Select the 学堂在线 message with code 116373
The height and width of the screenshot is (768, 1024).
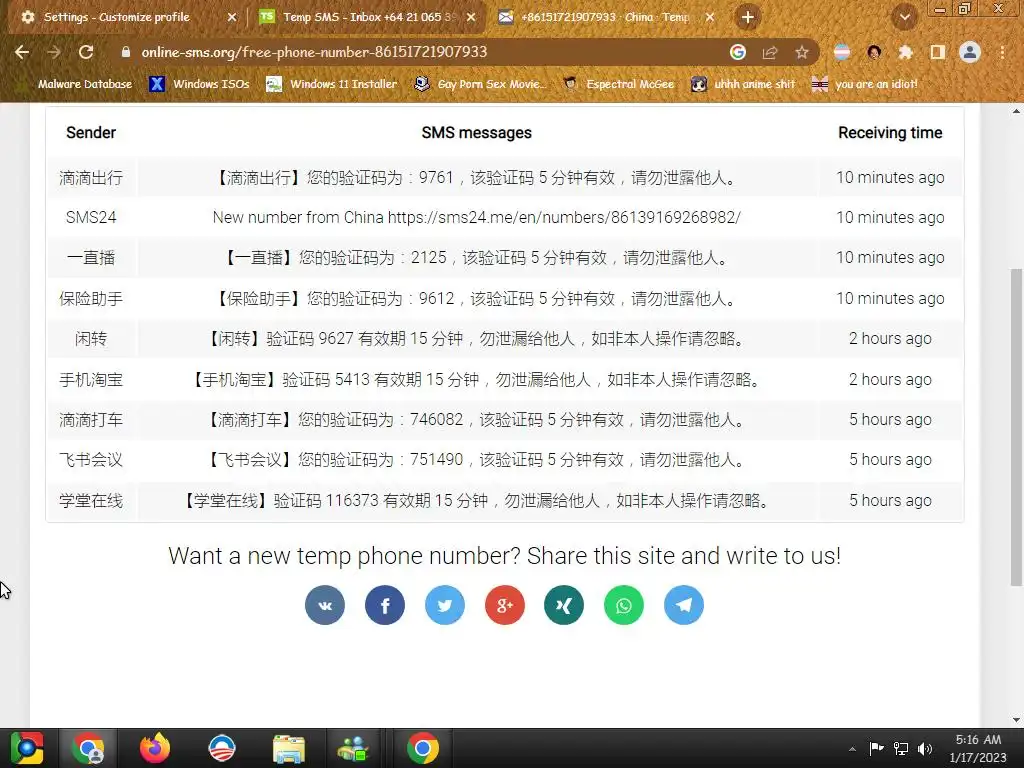[x=477, y=501]
